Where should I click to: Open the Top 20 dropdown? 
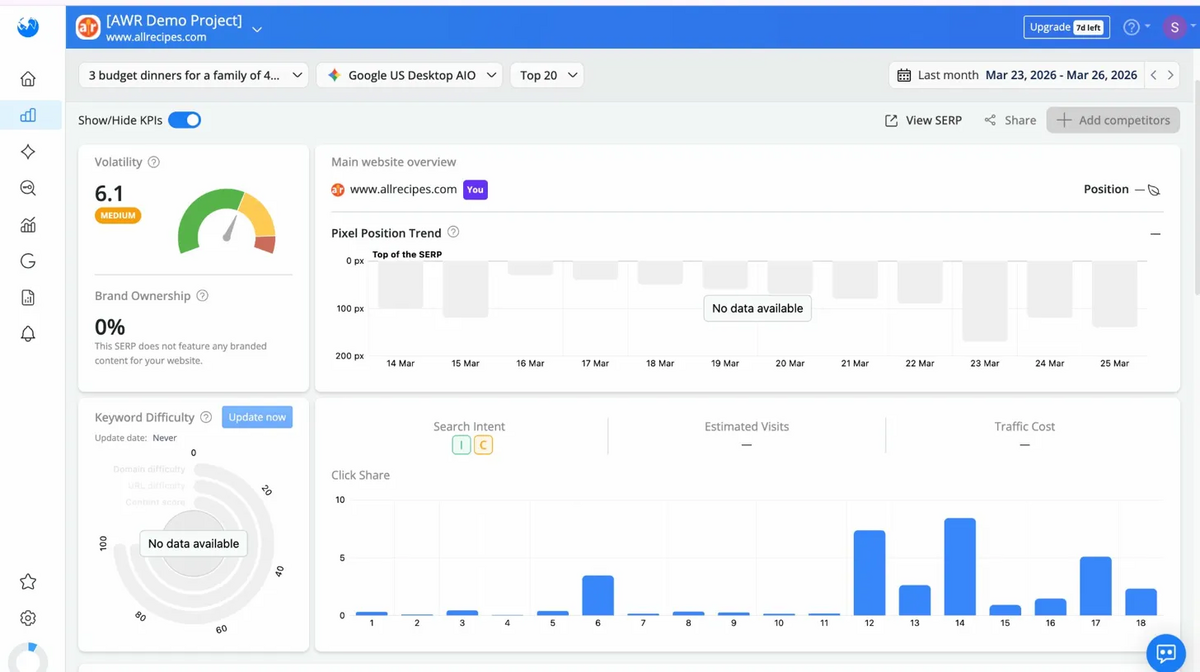click(547, 75)
